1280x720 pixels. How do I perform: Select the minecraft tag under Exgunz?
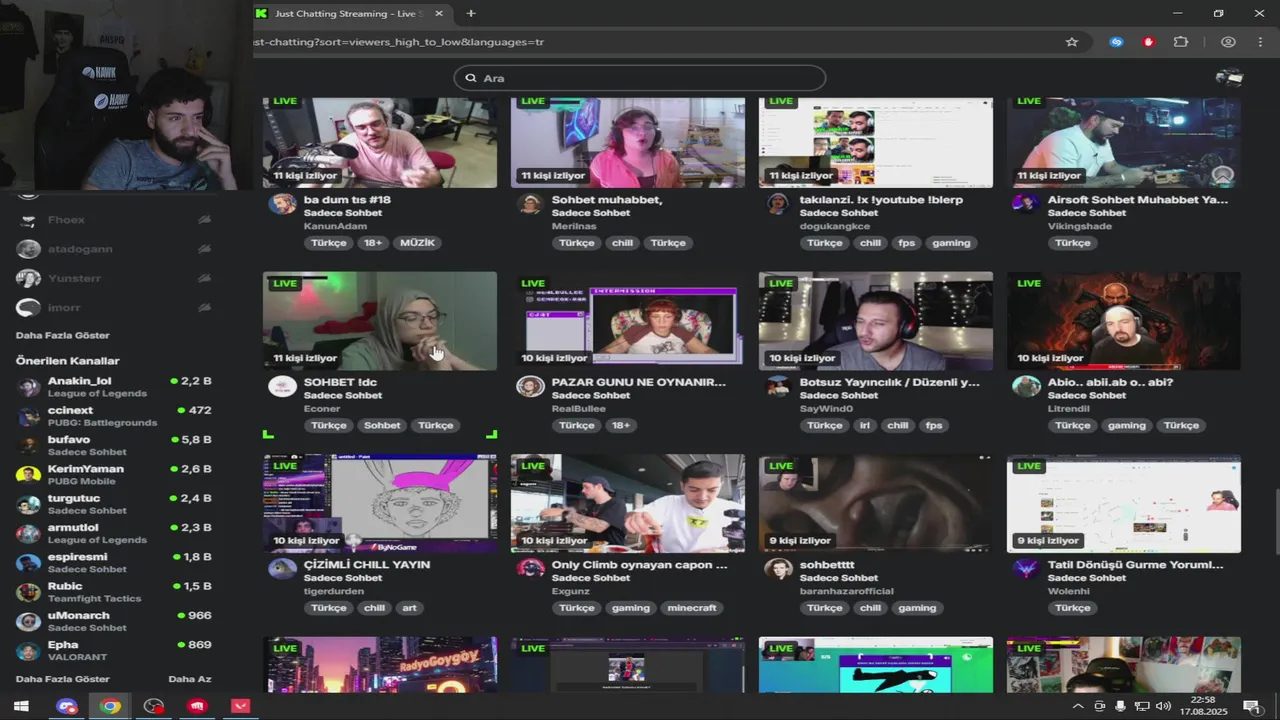(692, 608)
